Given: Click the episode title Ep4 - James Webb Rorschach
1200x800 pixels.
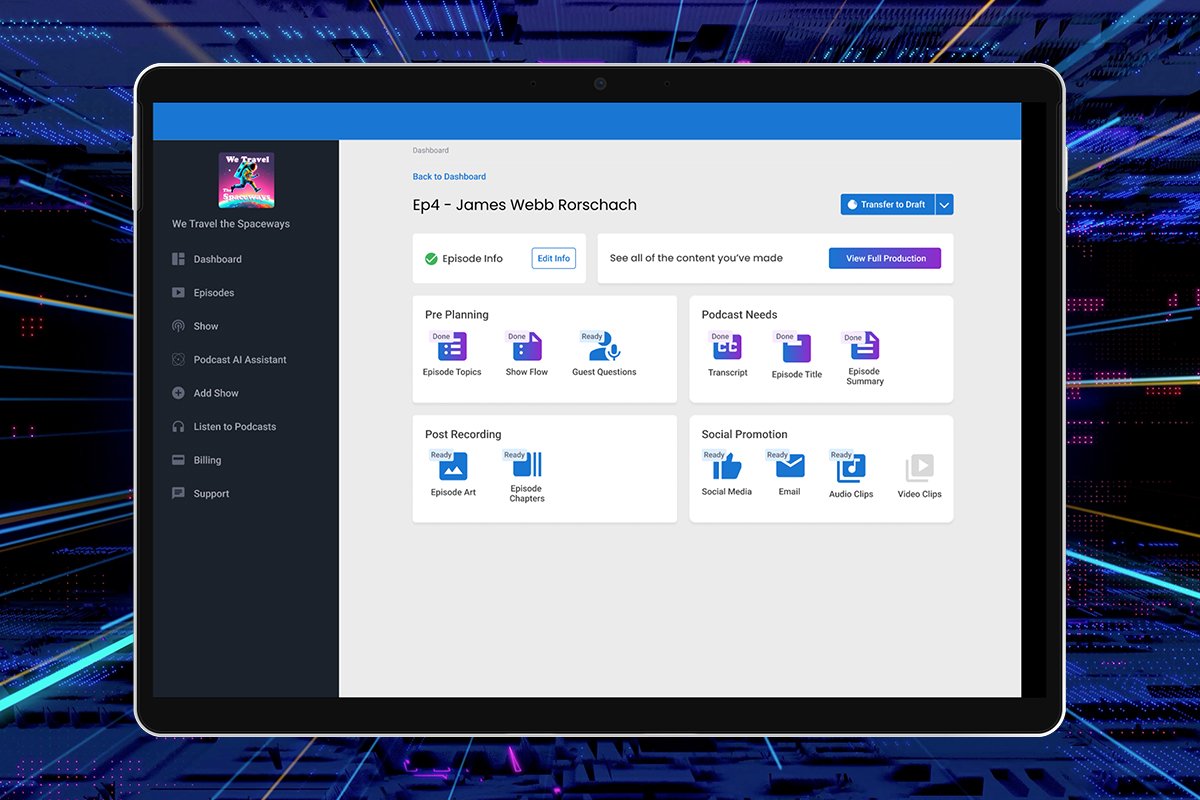Looking at the screenshot, I should click(x=525, y=205).
